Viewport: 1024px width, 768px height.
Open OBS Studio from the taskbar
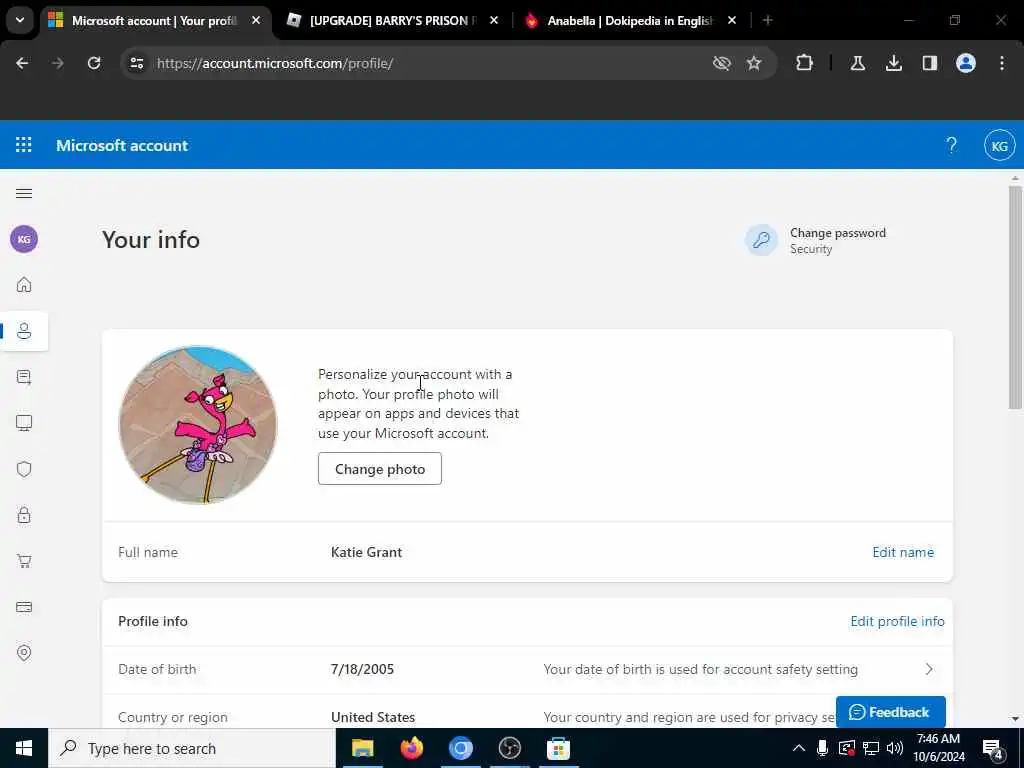[509, 748]
